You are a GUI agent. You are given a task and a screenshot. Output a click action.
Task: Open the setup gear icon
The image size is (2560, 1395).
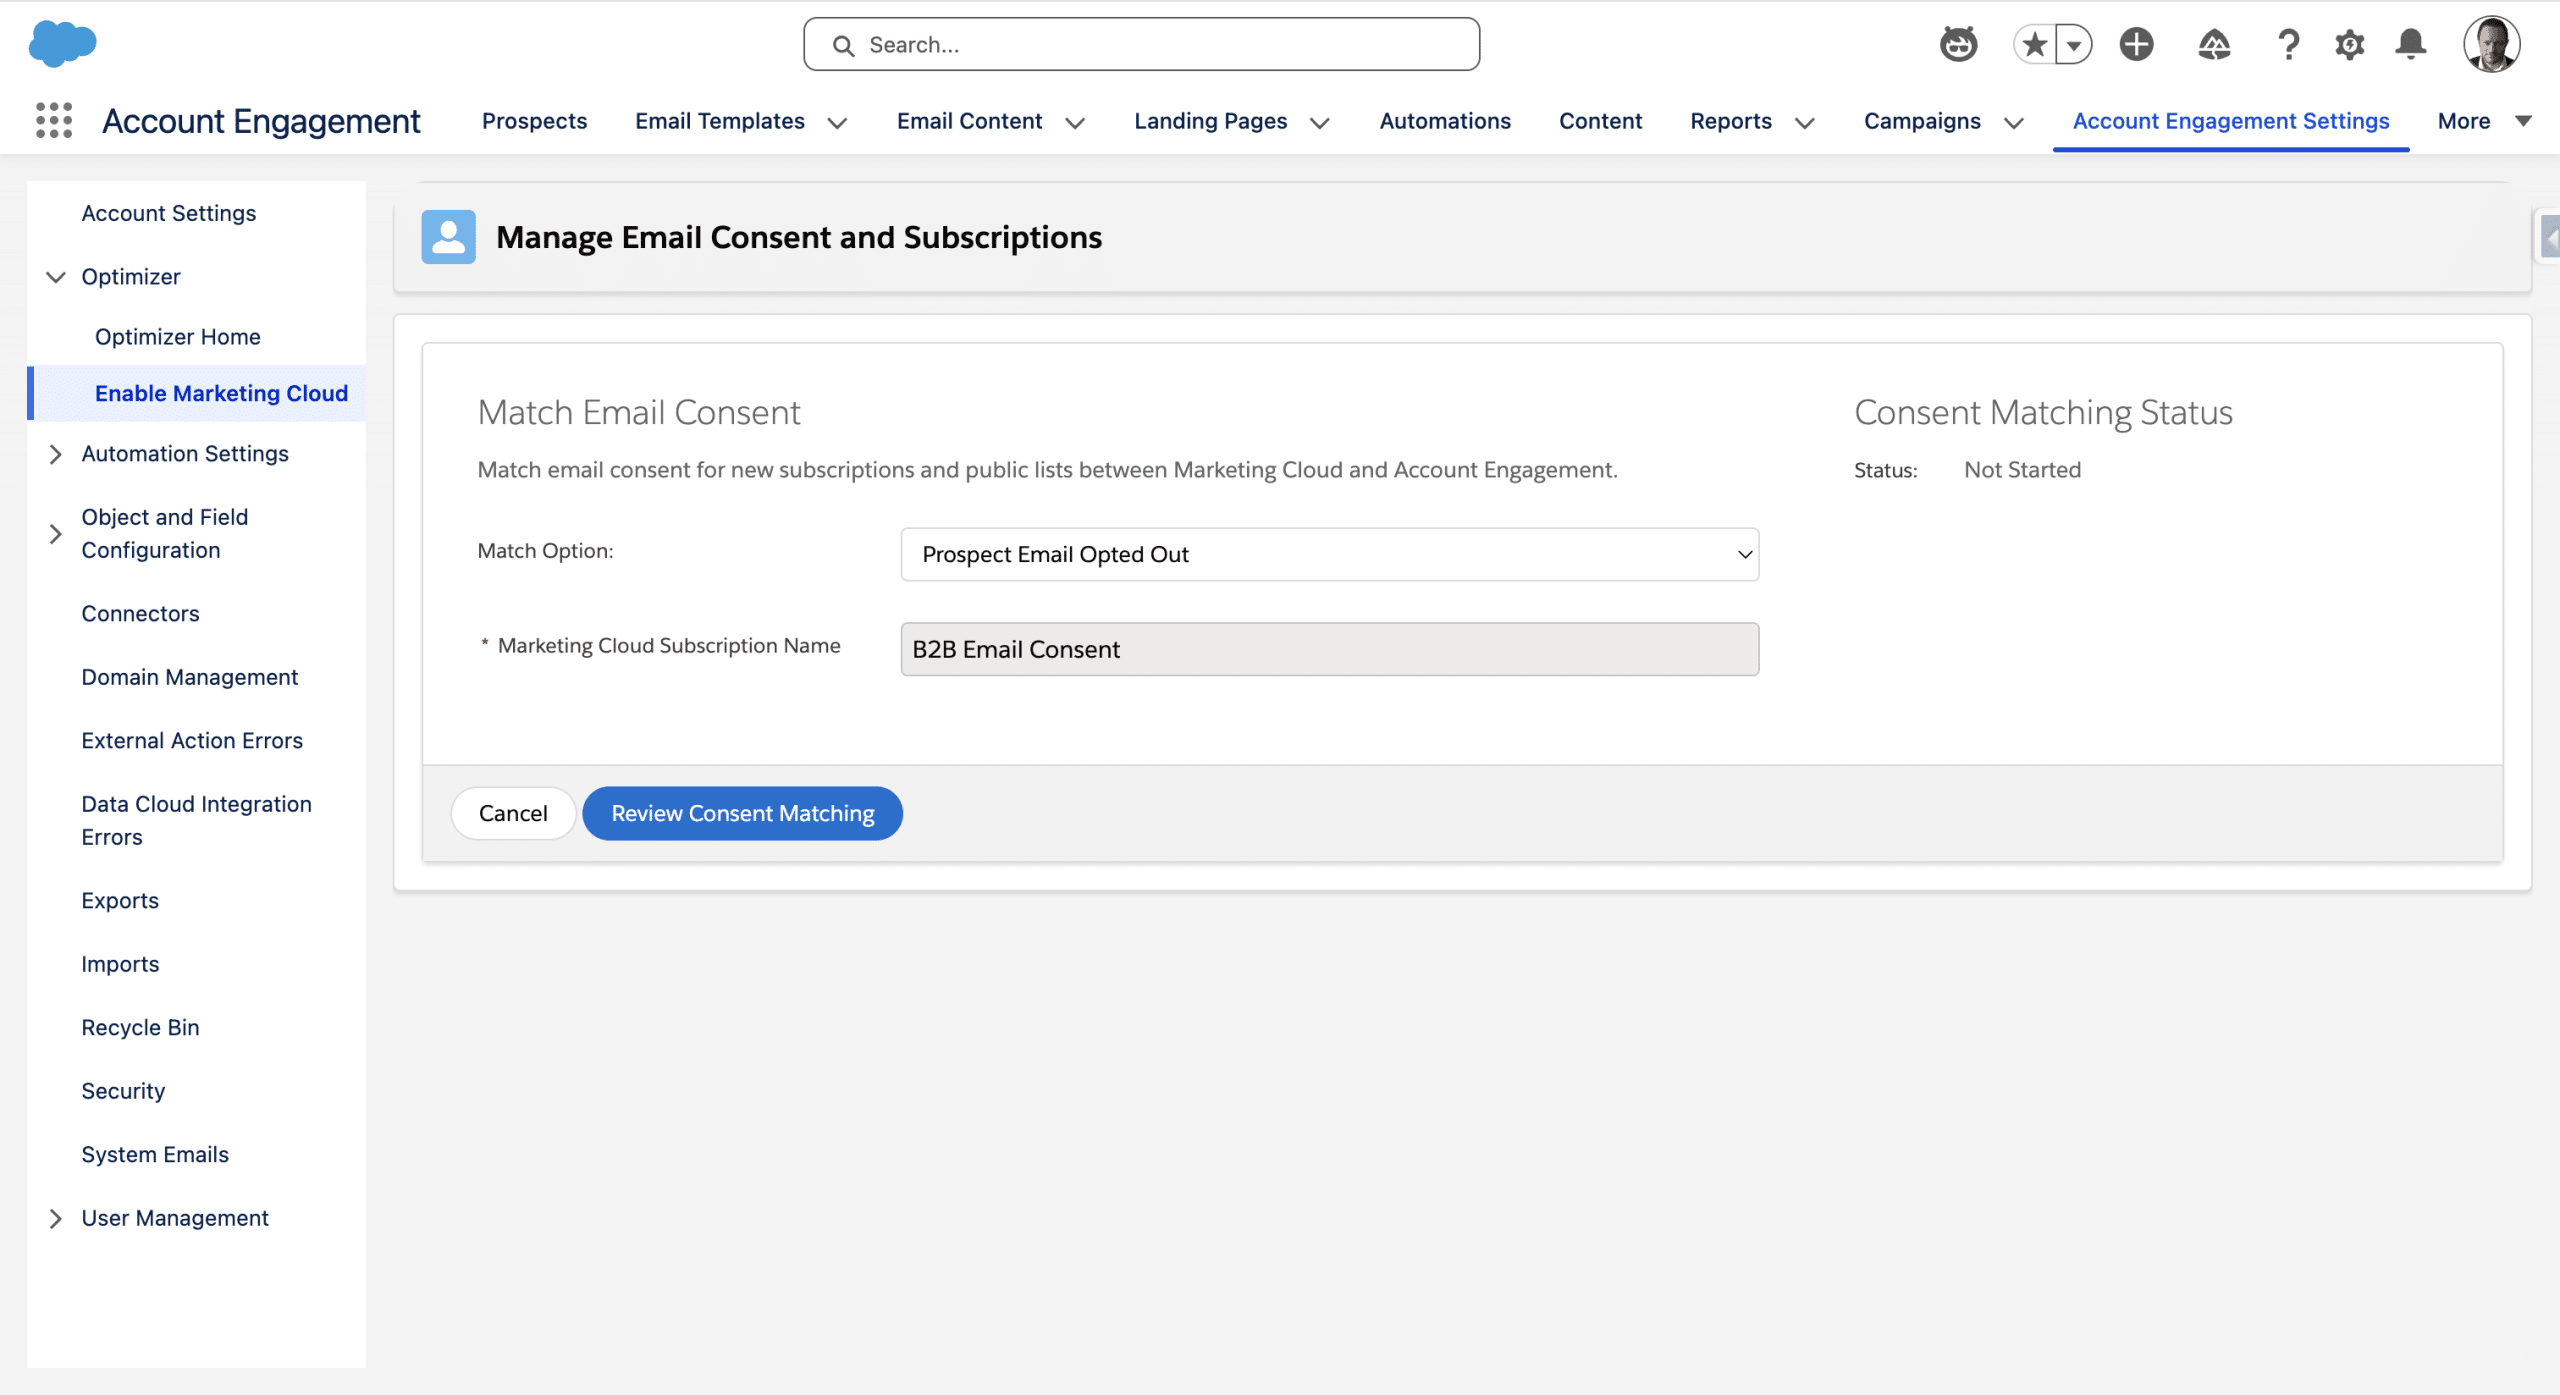coord(2349,44)
